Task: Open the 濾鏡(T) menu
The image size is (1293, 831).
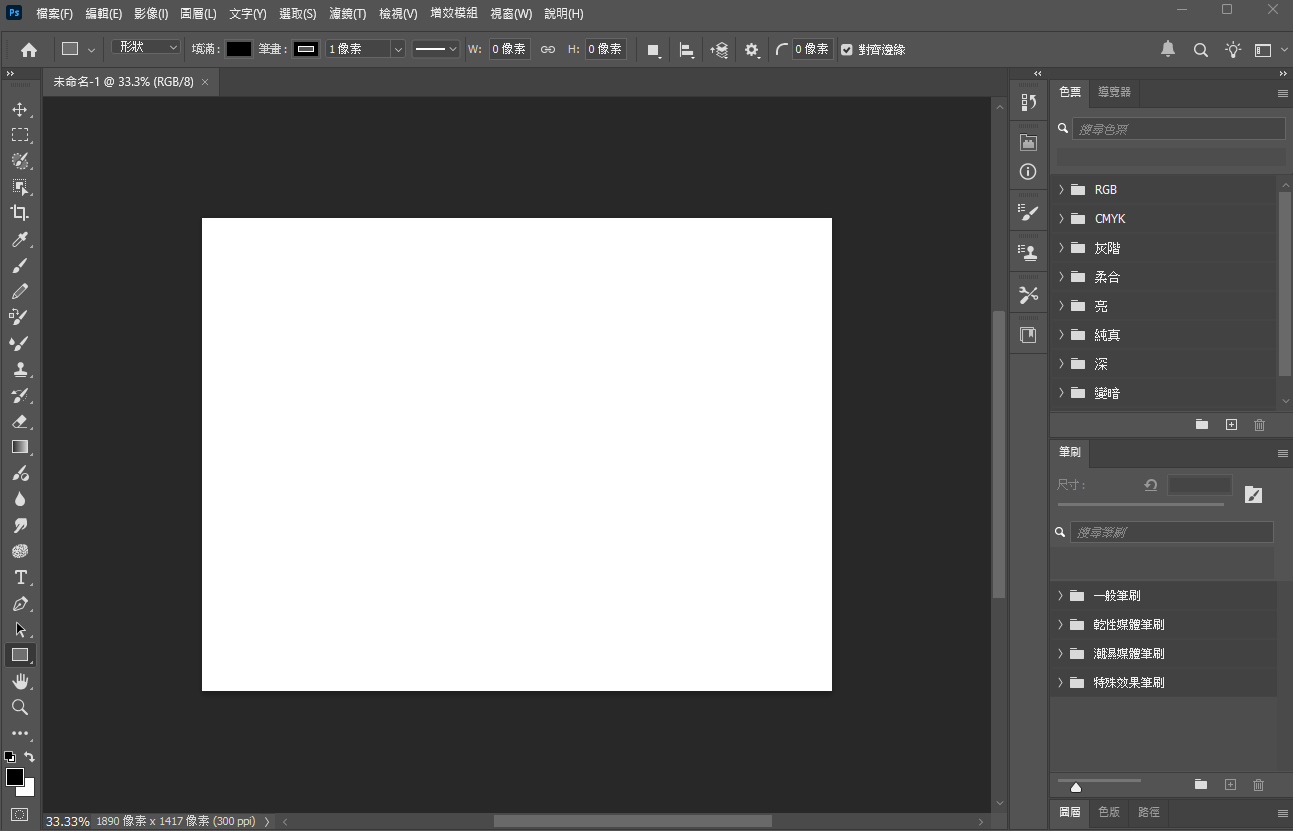Action: click(x=347, y=14)
